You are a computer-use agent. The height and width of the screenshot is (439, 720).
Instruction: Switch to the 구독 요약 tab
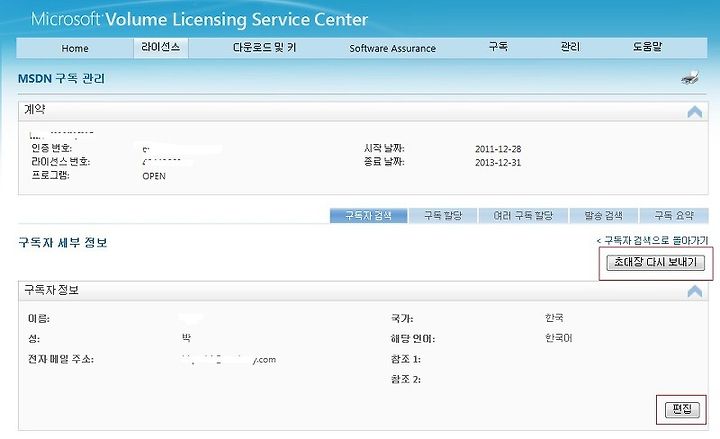674,215
